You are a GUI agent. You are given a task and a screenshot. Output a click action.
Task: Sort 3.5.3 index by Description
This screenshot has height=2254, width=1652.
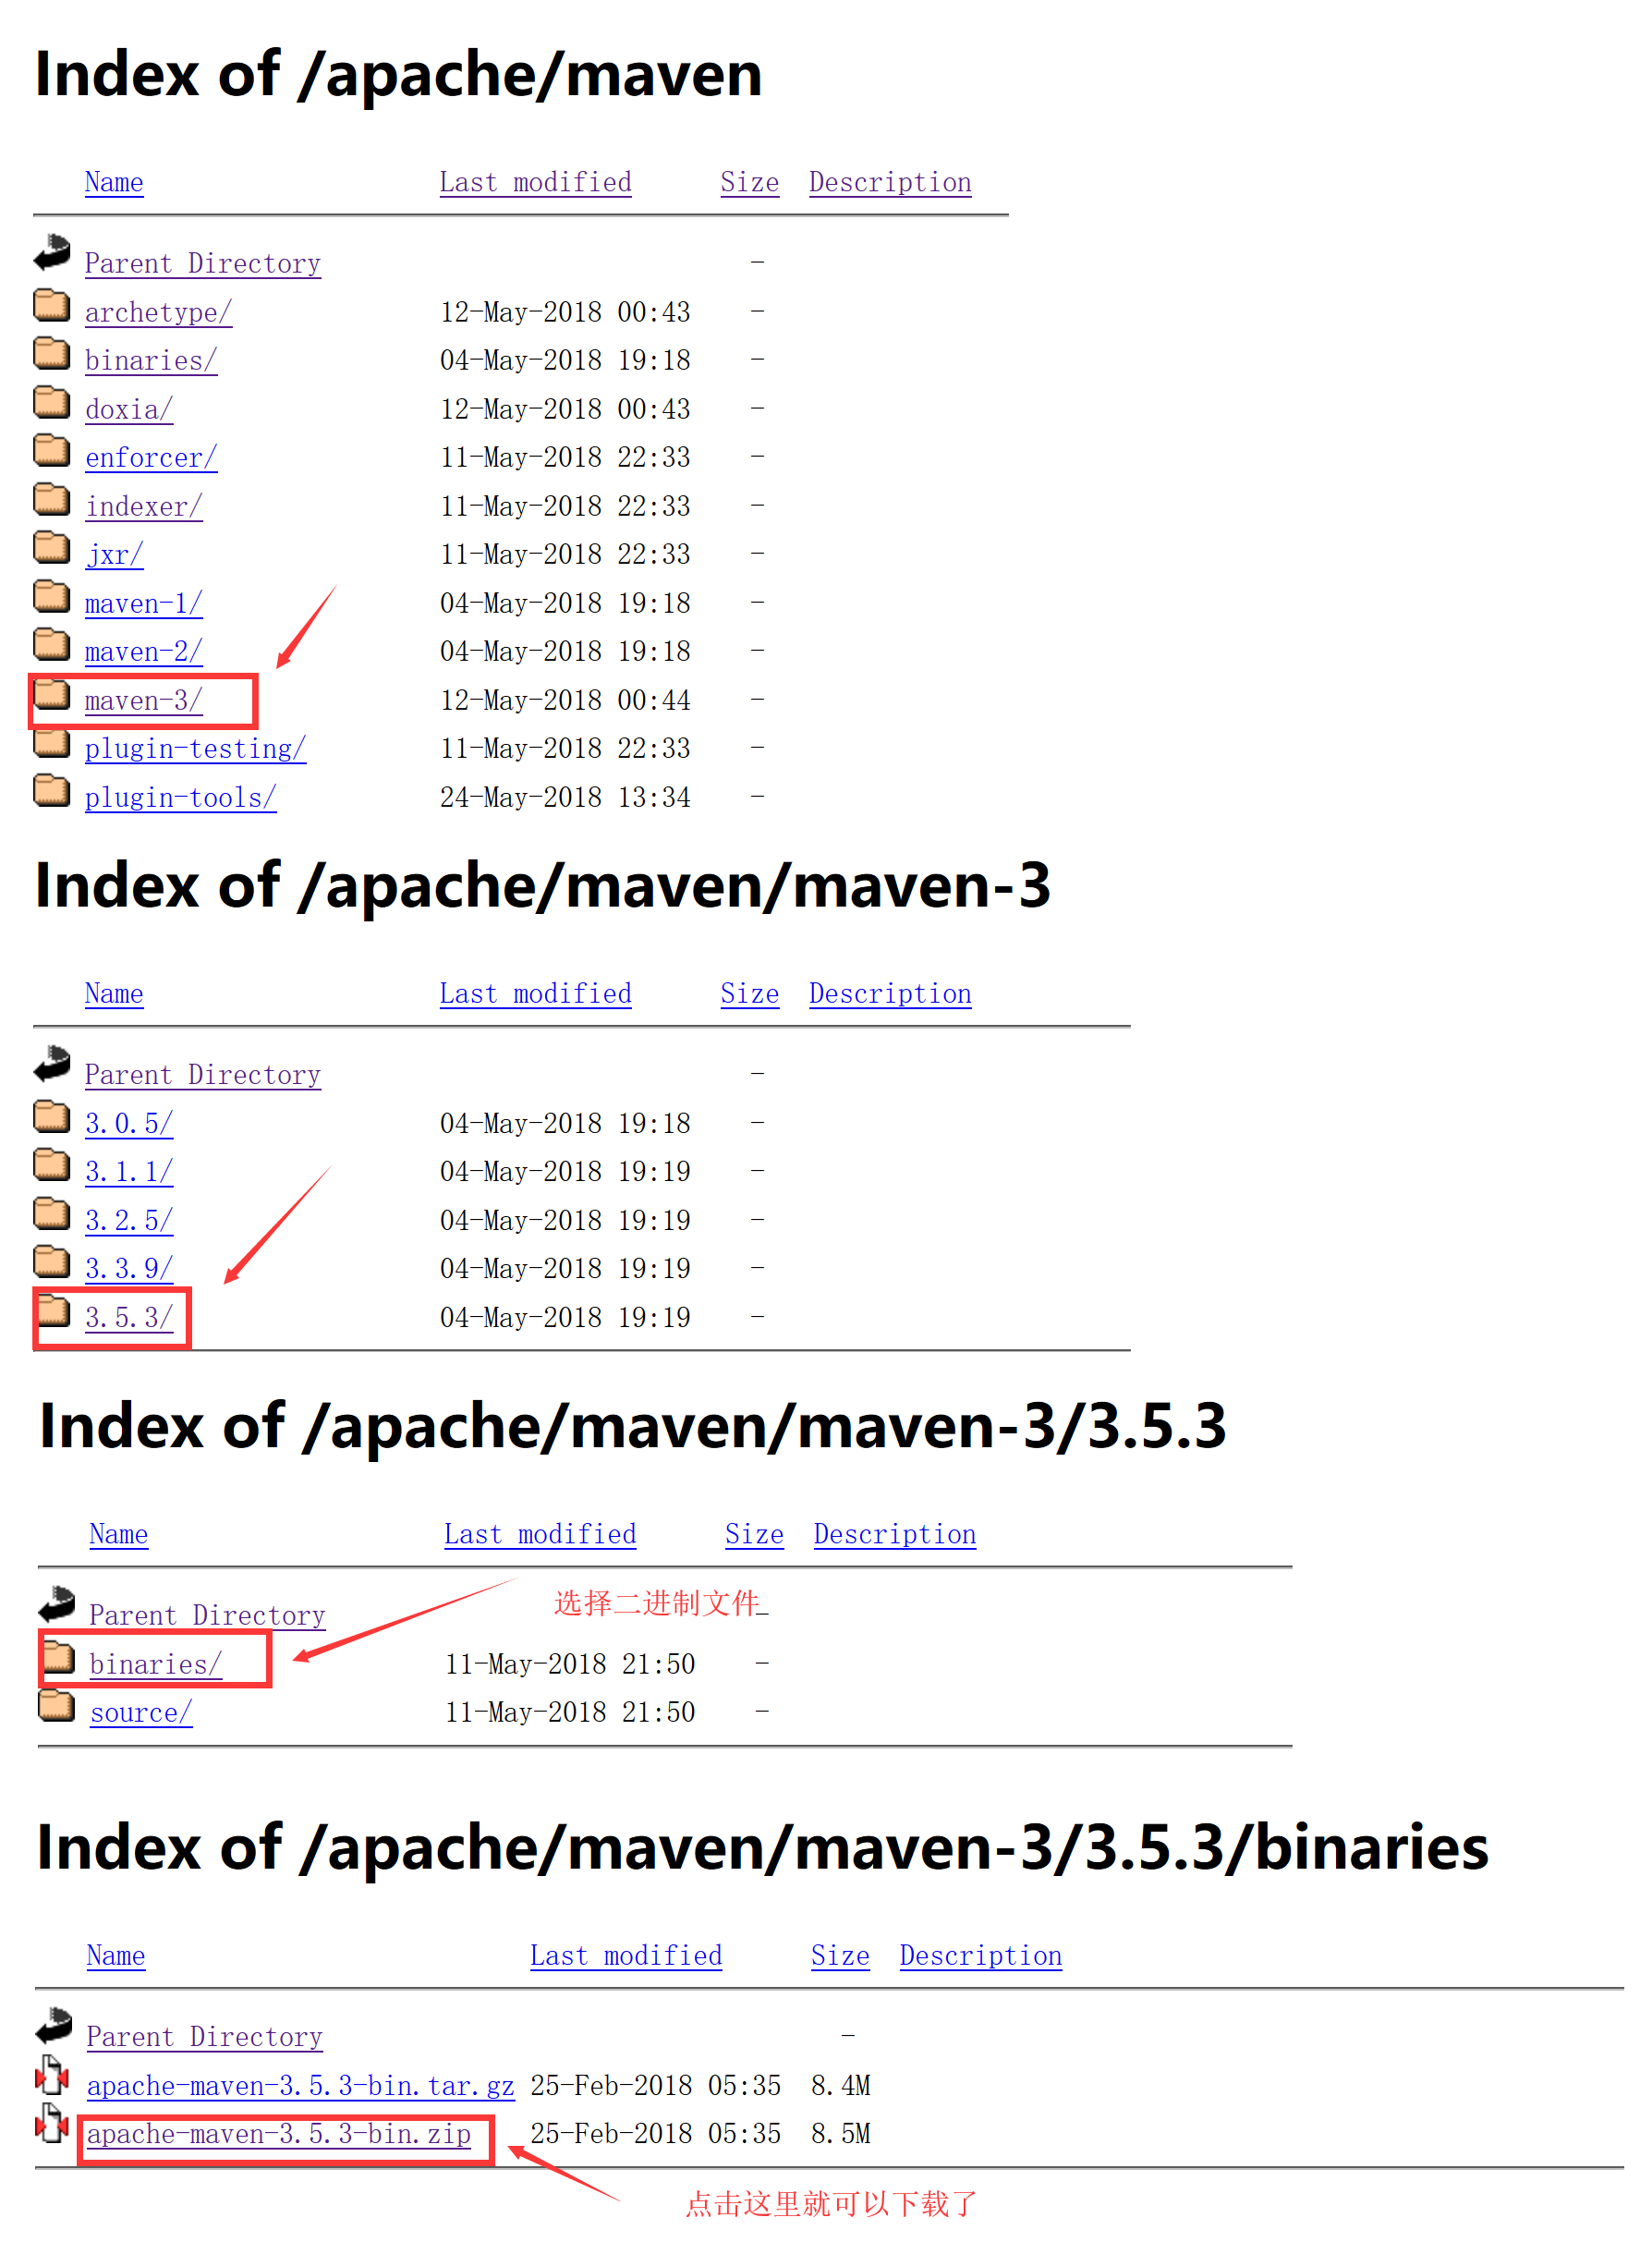pos(894,1535)
